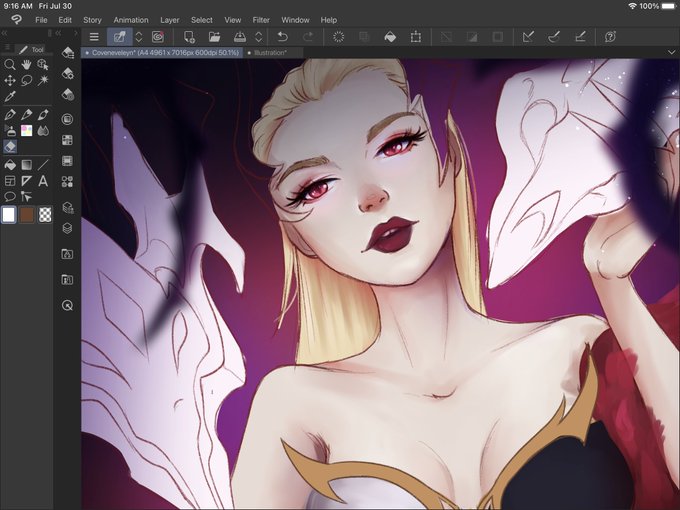Toggle Snap to Grid
The image size is (680, 510).
(x=580, y=37)
